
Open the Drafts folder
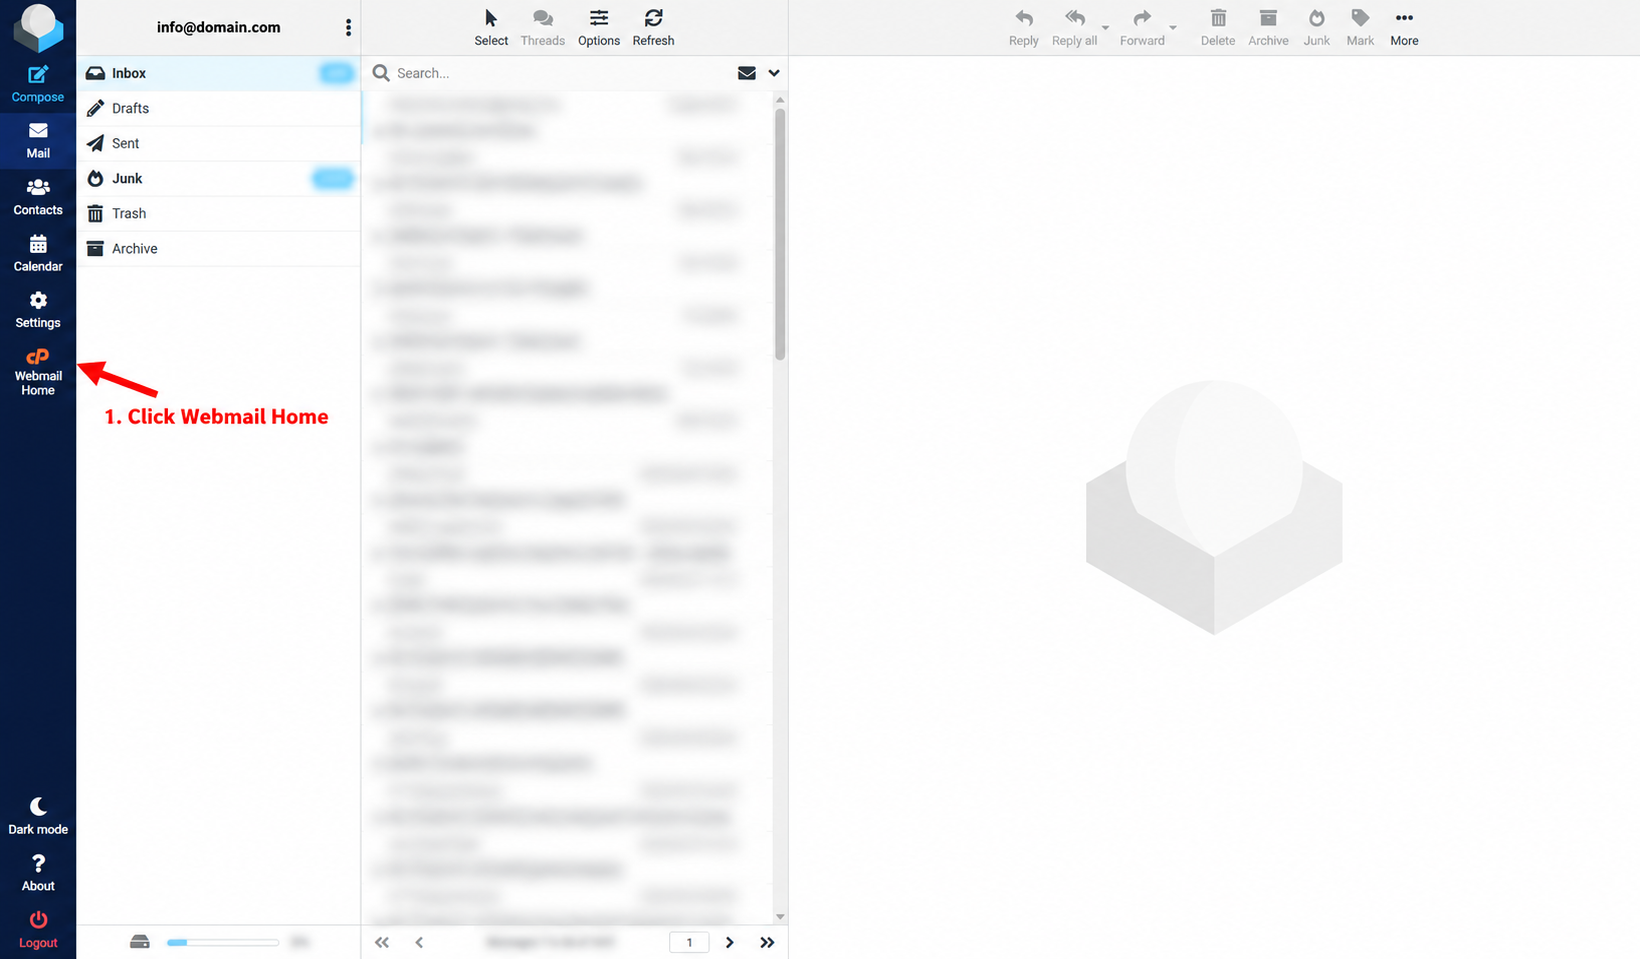(x=218, y=108)
